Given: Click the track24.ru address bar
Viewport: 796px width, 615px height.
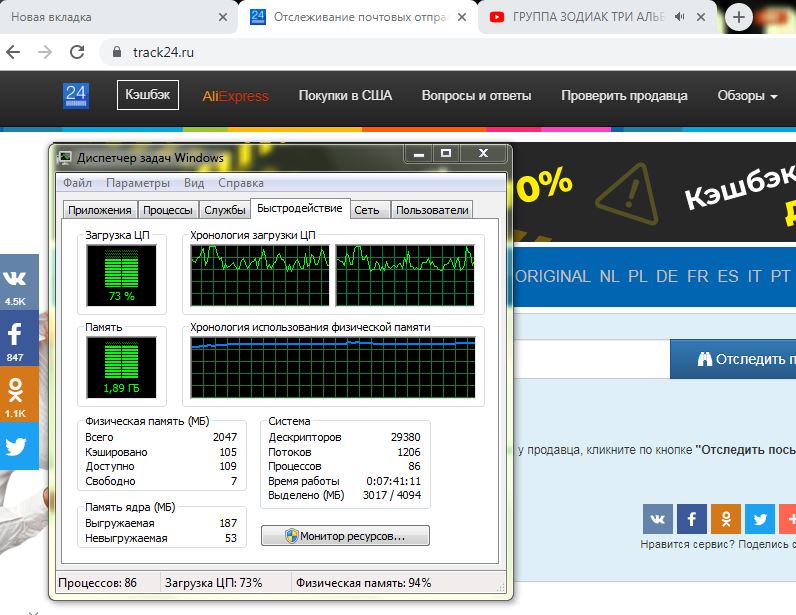Looking at the screenshot, I should [447, 52].
